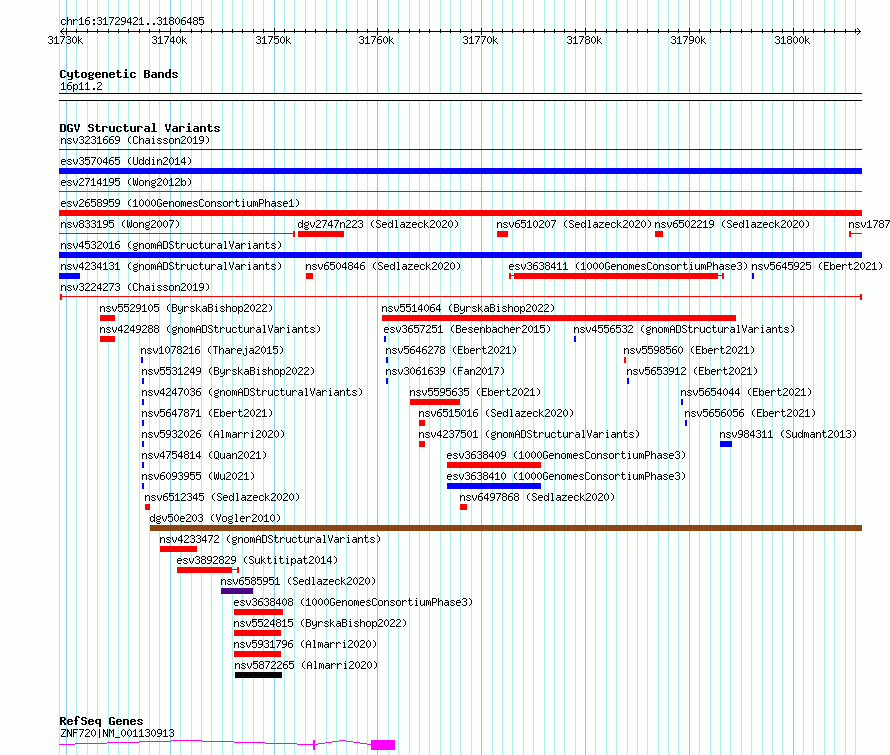Select nsv5524815 (ByrskaBishop2022) red bar

tap(257, 633)
